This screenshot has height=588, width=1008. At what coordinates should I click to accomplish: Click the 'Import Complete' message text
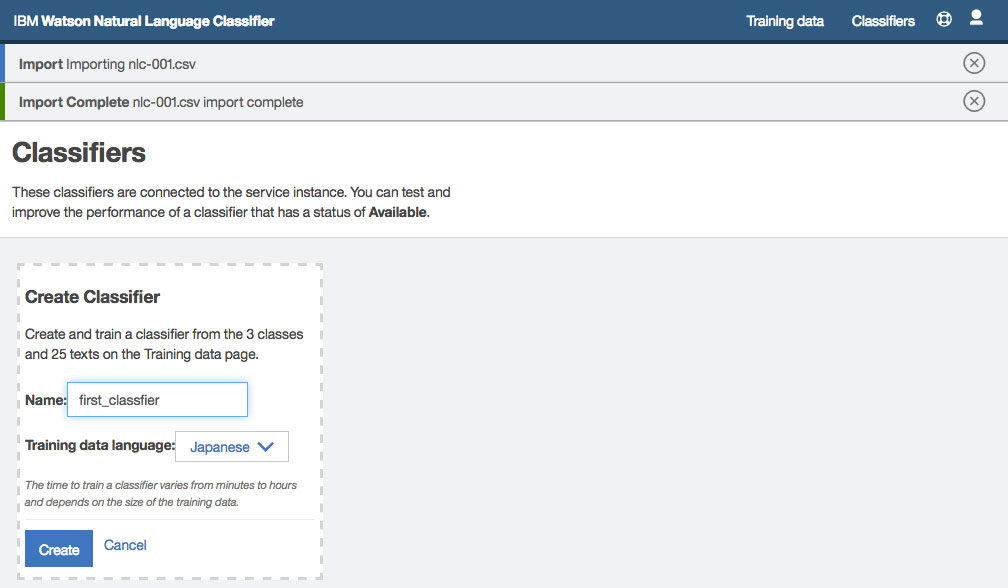coord(161,102)
